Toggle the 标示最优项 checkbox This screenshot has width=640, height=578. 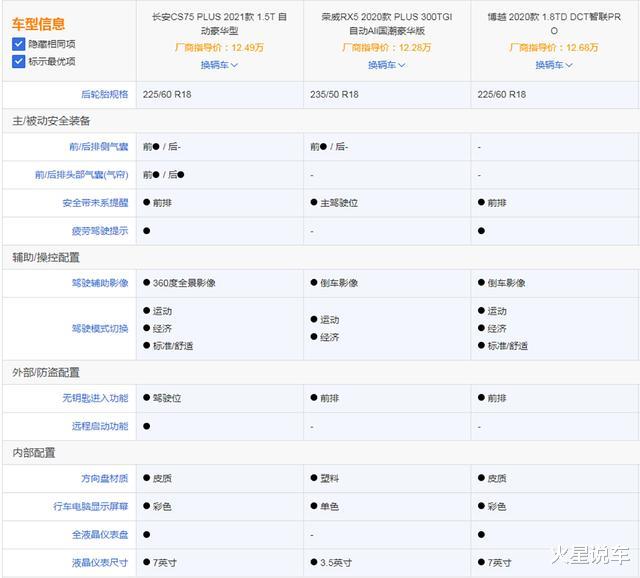point(18,61)
